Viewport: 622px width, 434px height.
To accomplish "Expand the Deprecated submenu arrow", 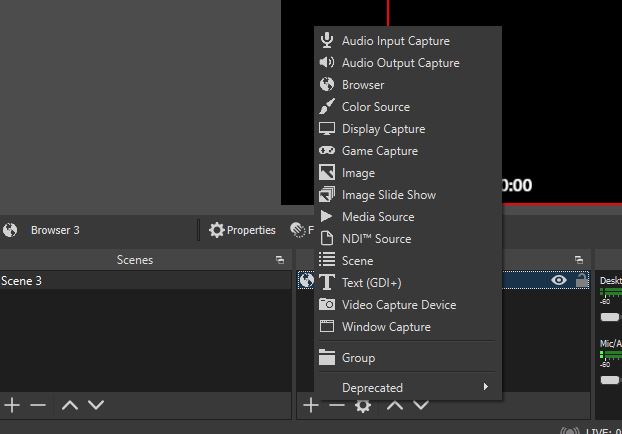I will coord(486,386).
